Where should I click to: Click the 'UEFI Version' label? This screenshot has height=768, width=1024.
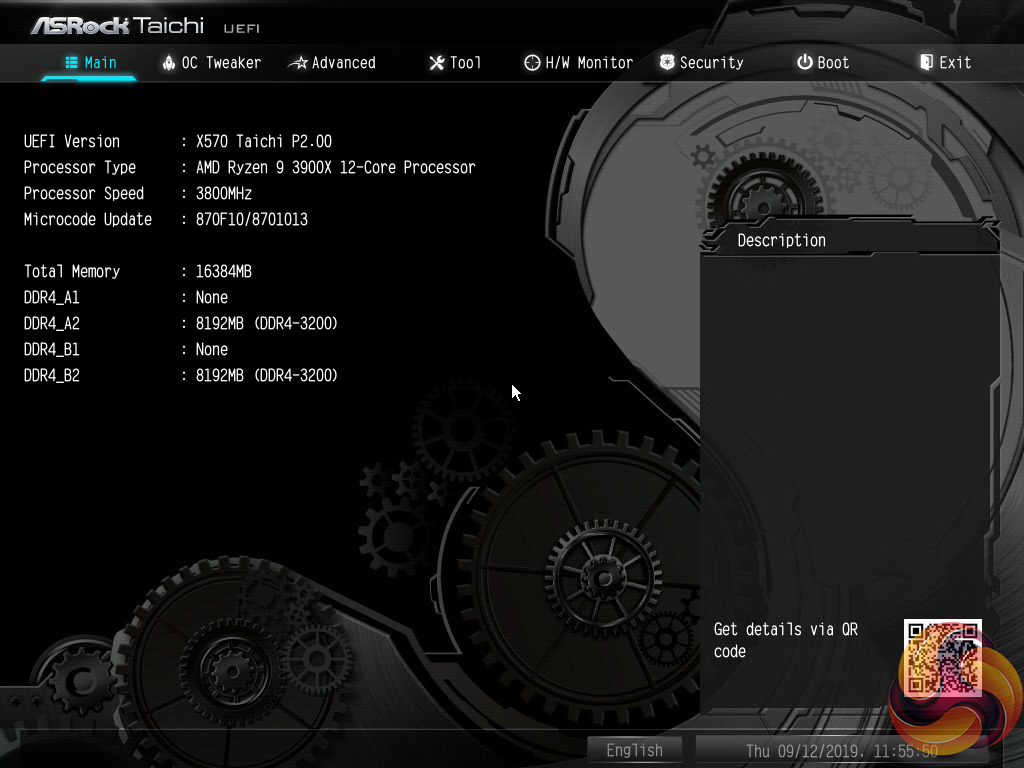(x=72, y=142)
